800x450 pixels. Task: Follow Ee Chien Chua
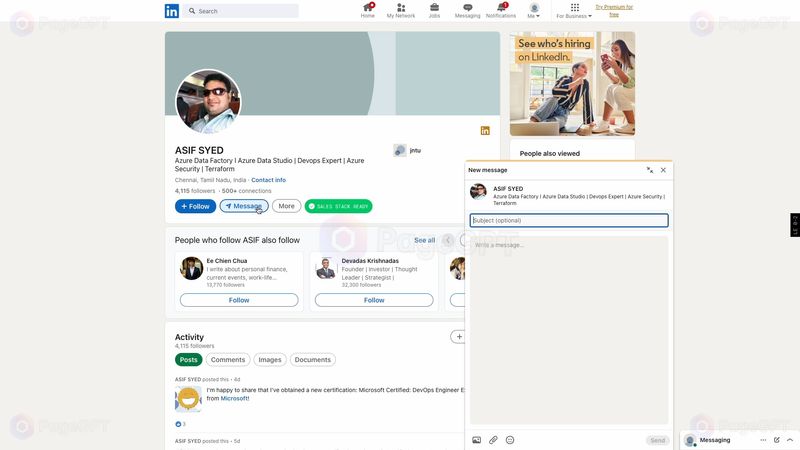click(239, 300)
